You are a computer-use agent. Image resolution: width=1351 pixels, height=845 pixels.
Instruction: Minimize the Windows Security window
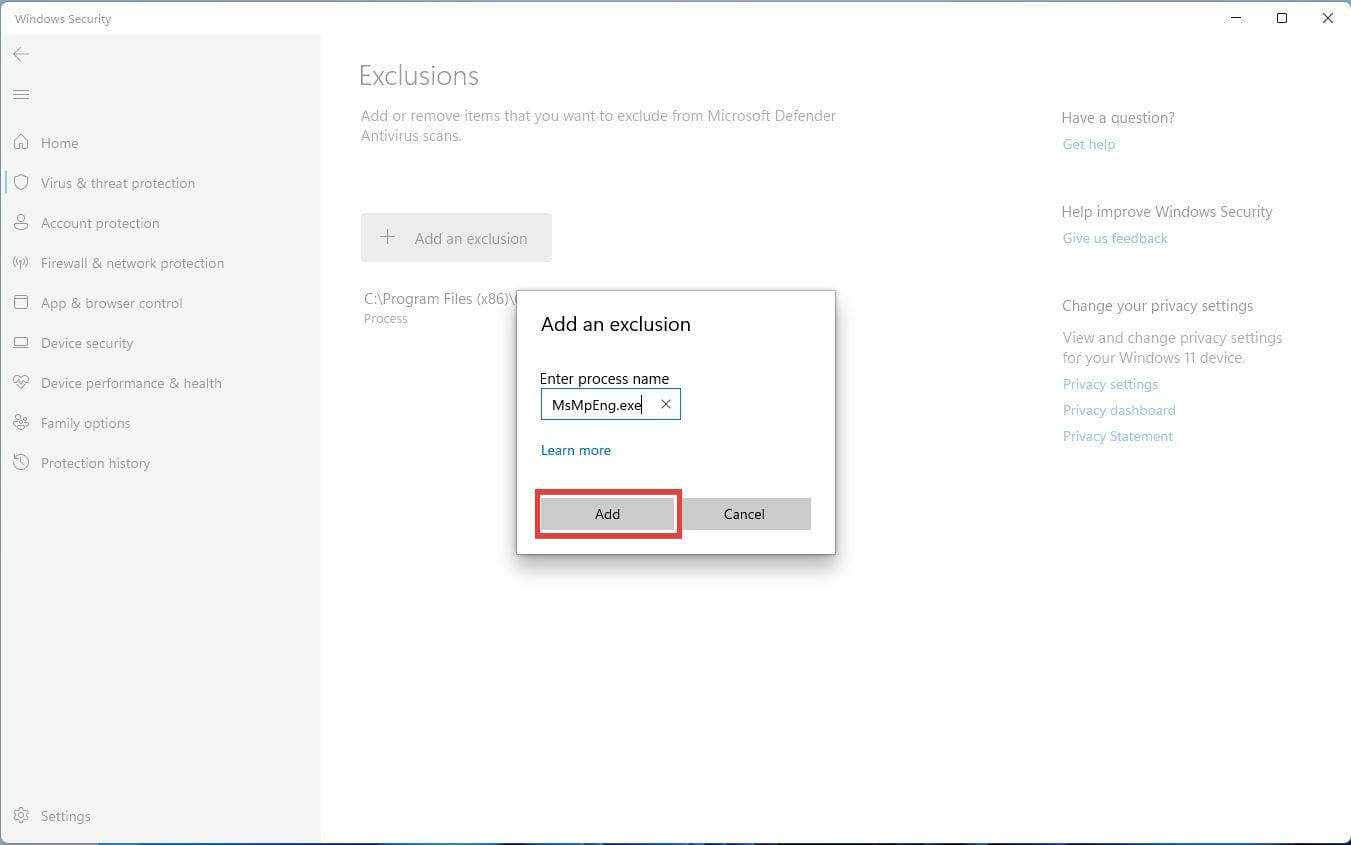[x=1237, y=18]
